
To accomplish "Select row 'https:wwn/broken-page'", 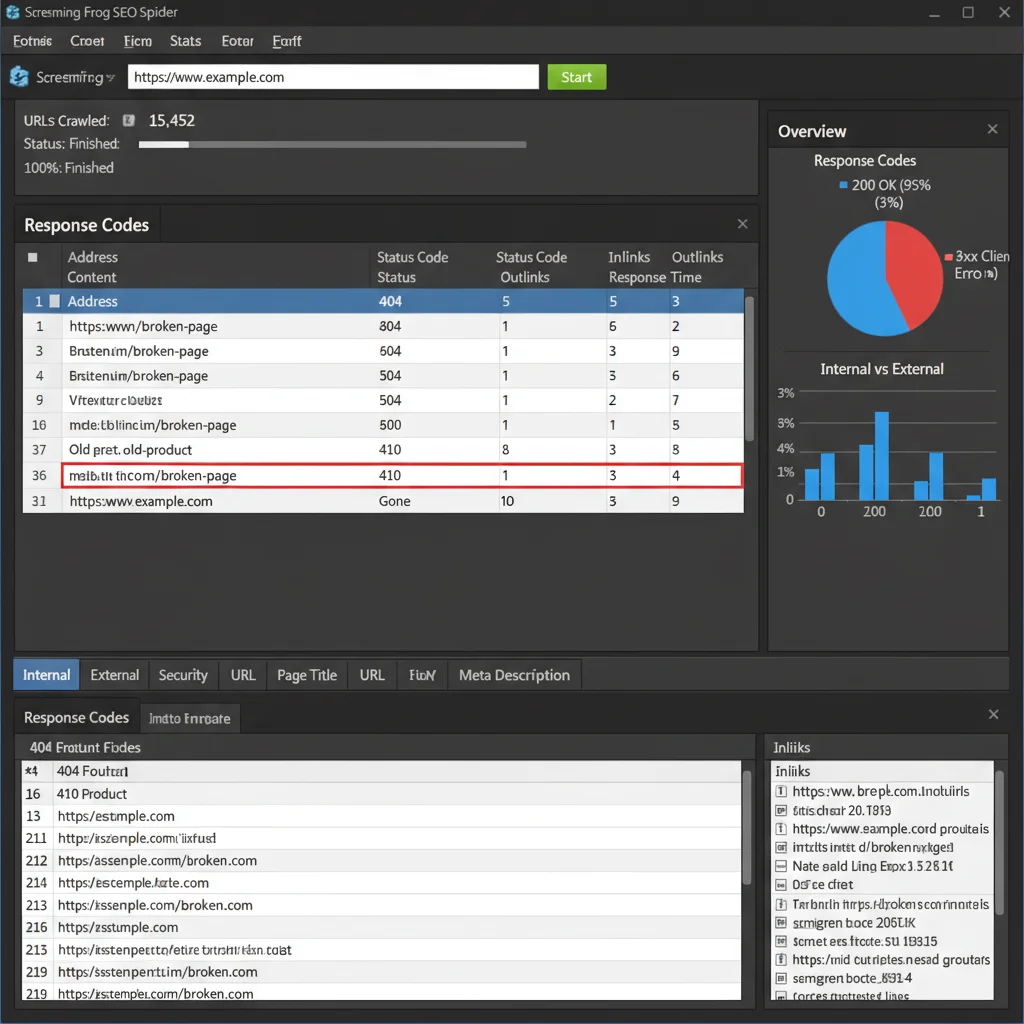I will point(383,326).
